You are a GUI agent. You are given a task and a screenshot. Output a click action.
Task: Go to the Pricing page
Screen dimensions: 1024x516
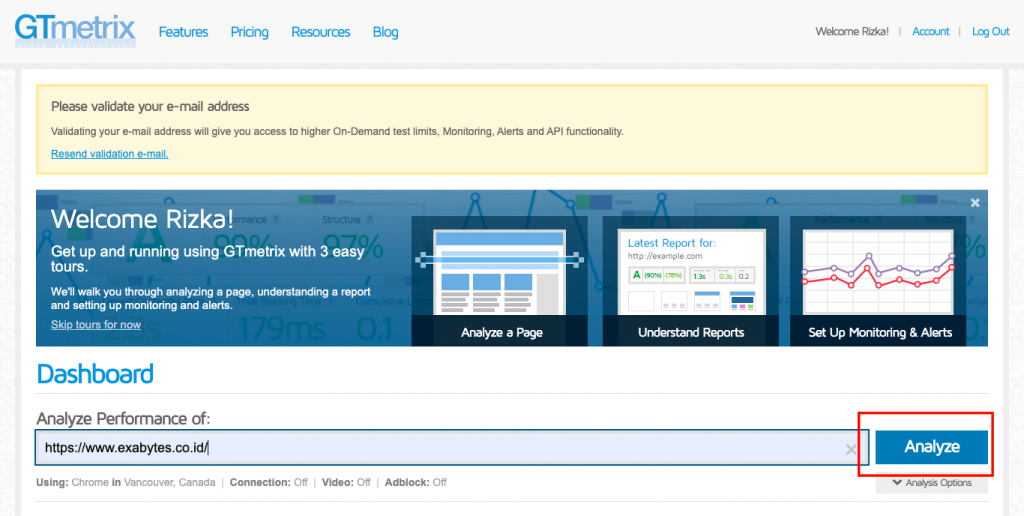249,32
